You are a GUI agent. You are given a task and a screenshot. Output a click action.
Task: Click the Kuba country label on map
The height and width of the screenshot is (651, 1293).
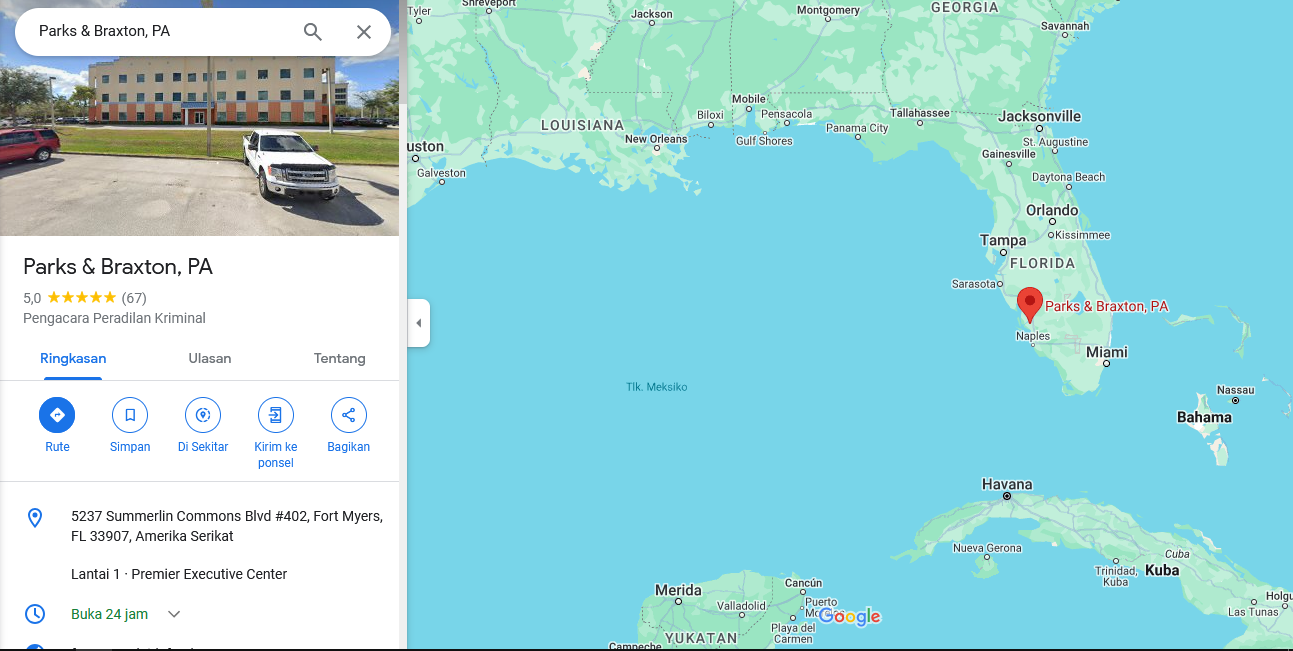[1162, 570]
